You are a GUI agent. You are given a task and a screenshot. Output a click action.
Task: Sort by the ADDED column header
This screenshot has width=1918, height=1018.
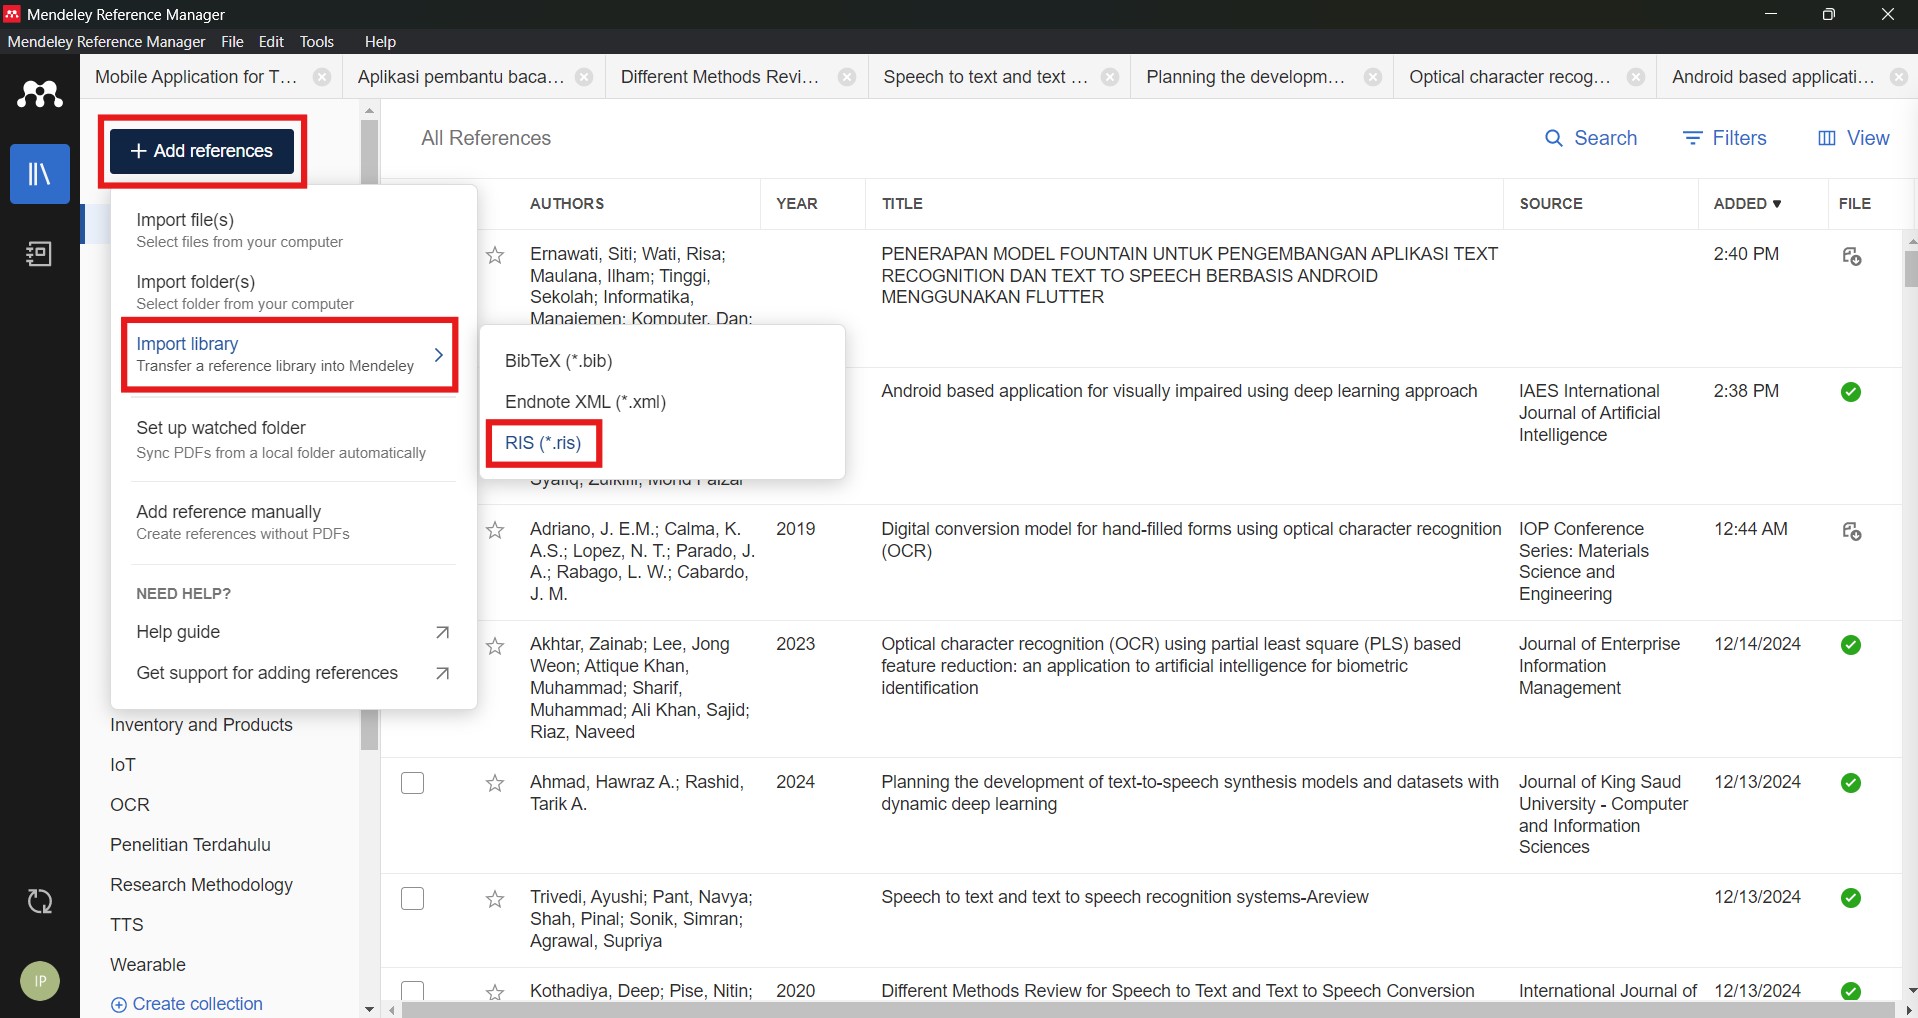(1747, 204)
